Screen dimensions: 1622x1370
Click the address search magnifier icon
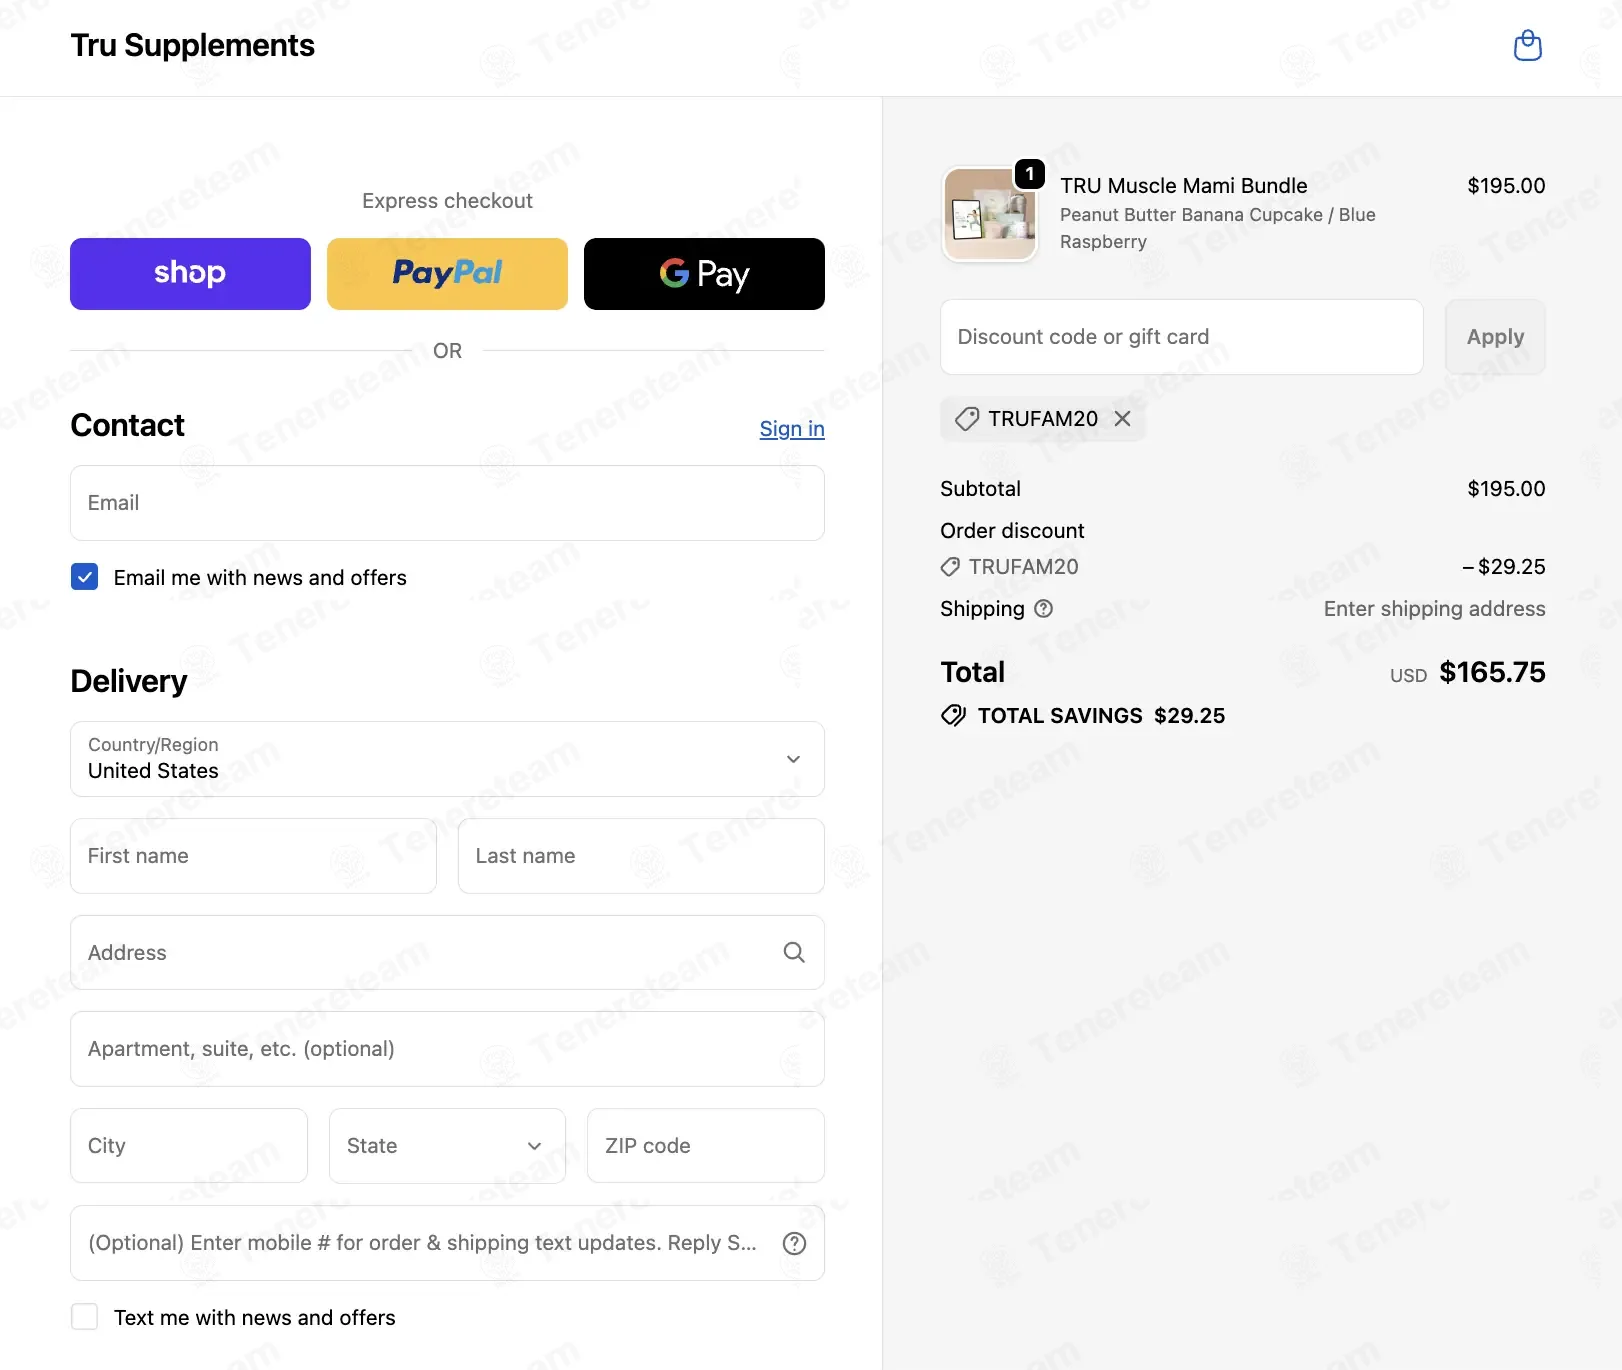click(794, 953)
